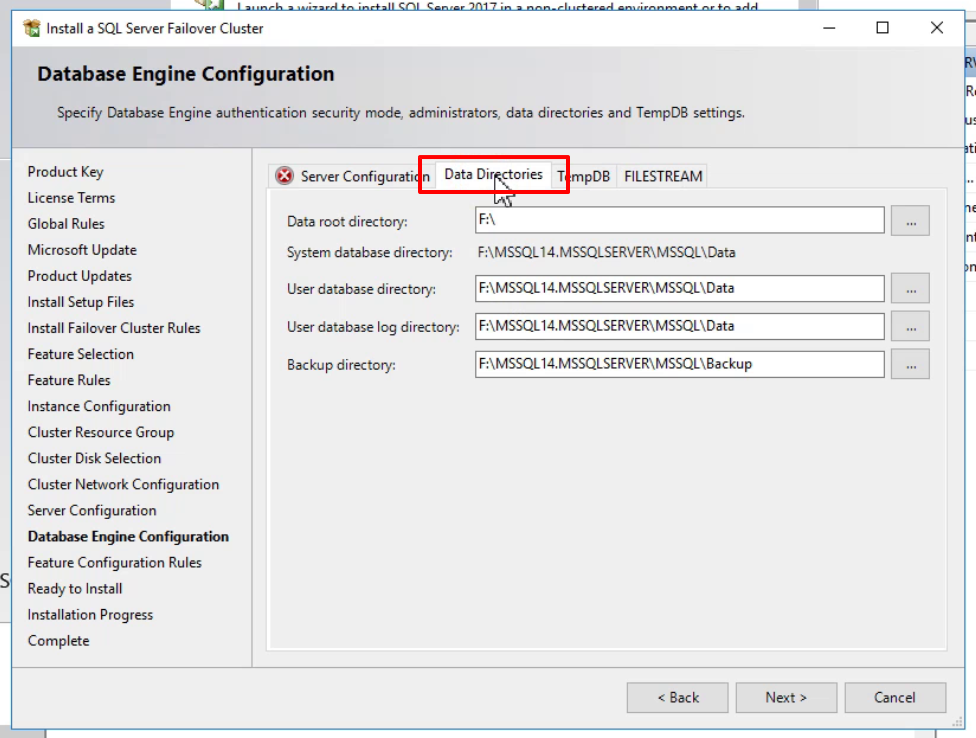
Task: Click the SQL Server setup title bar icon
Action: (x=31, y=28)
